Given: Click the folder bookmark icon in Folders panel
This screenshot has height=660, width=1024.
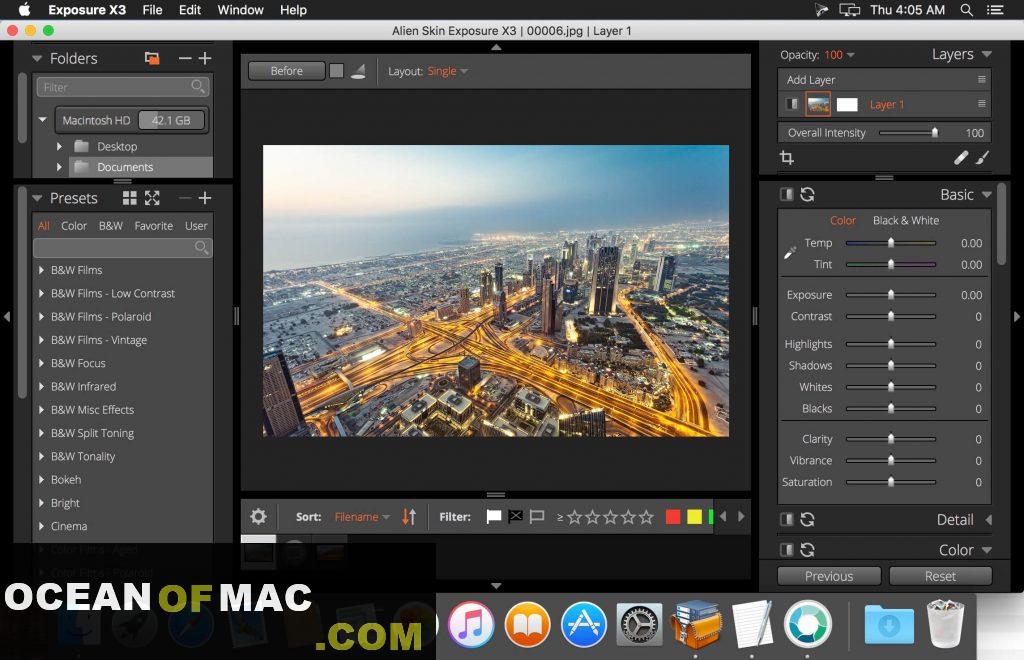Looking at the screenshot, I should [152, 58].
